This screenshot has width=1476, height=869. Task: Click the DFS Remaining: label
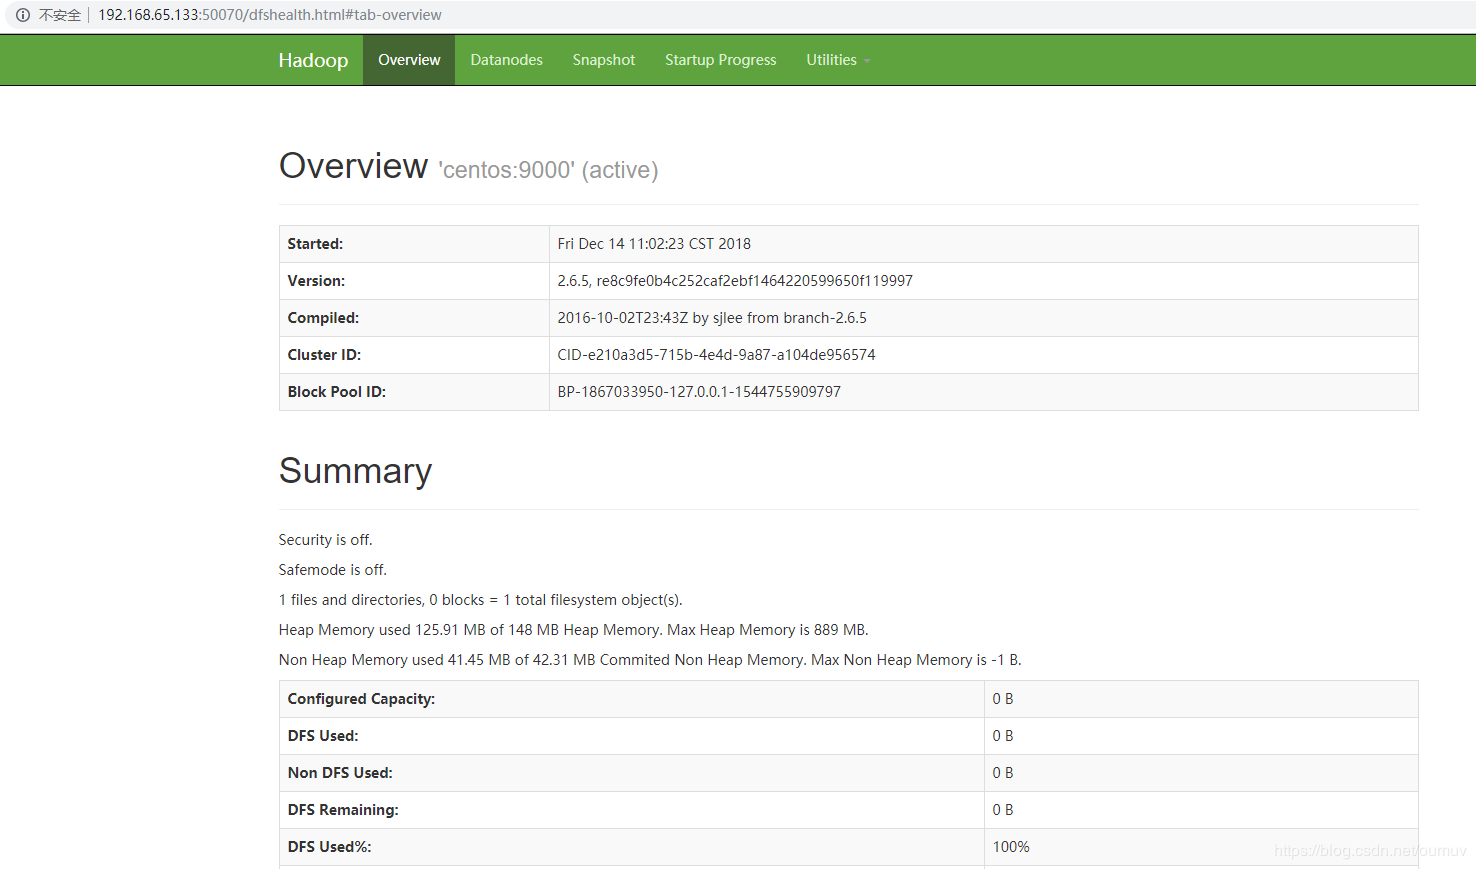[x=343, y=810]
